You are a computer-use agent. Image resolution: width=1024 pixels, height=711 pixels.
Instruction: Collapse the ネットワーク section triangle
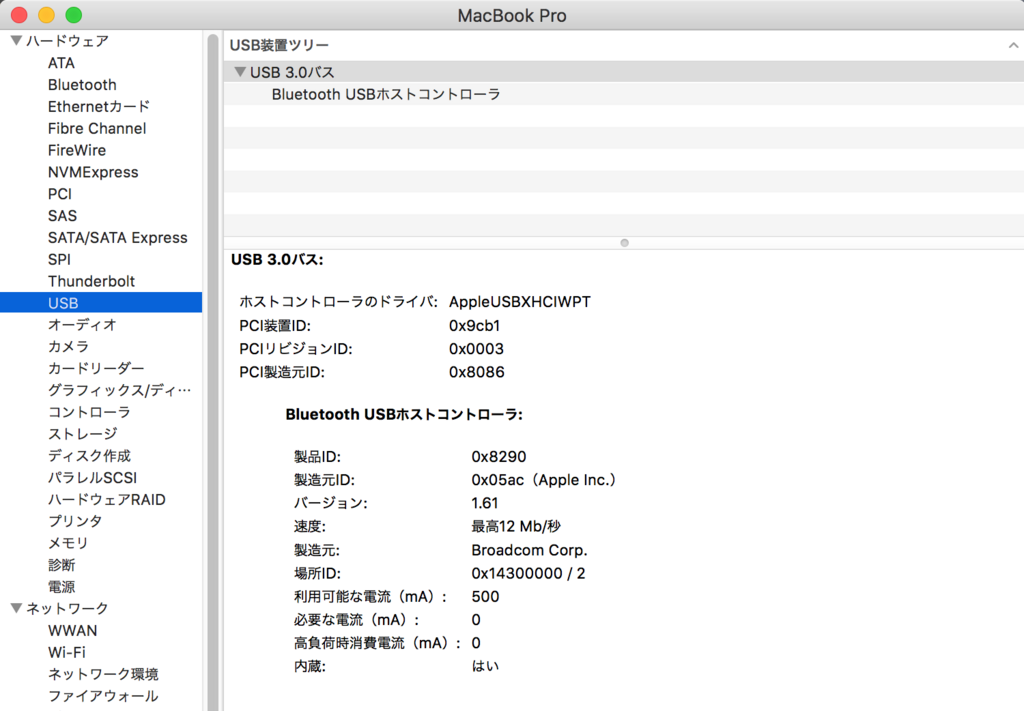tap(17, 608)
